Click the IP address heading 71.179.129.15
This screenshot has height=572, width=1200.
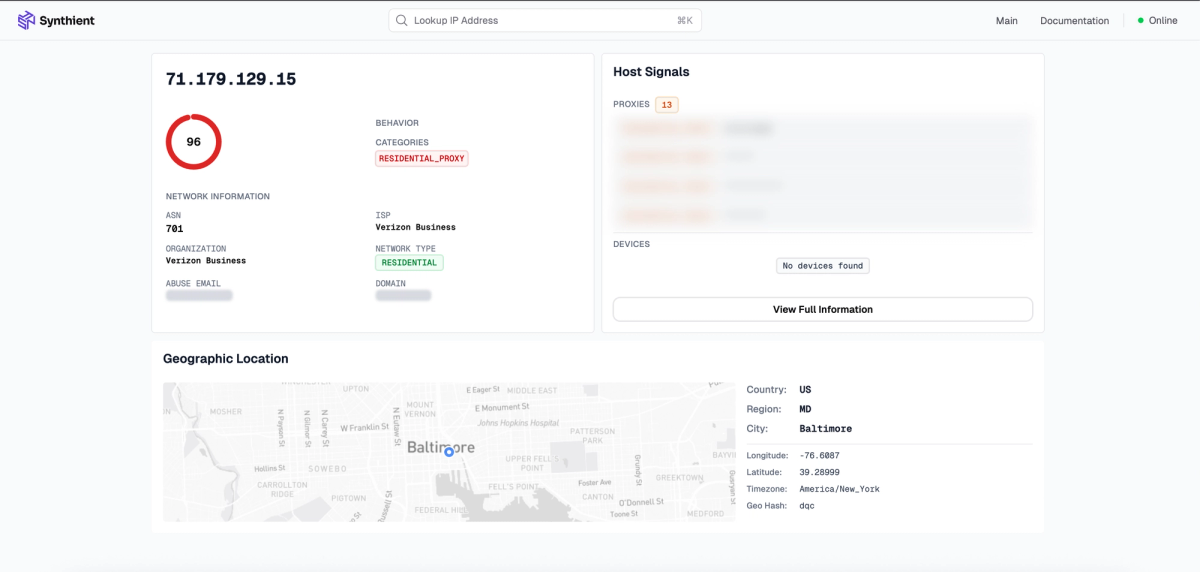pos(231,79)
